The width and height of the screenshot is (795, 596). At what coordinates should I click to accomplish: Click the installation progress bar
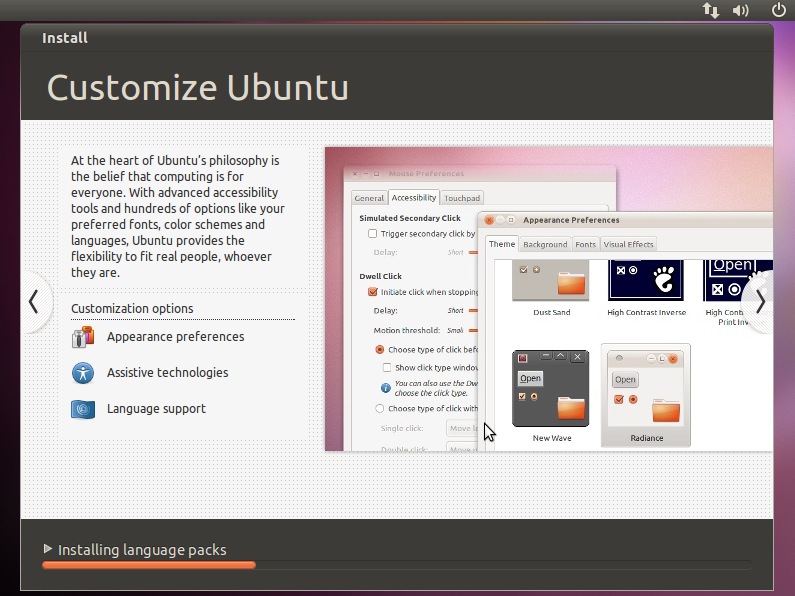pyautogui.click(x=396, y=565)
